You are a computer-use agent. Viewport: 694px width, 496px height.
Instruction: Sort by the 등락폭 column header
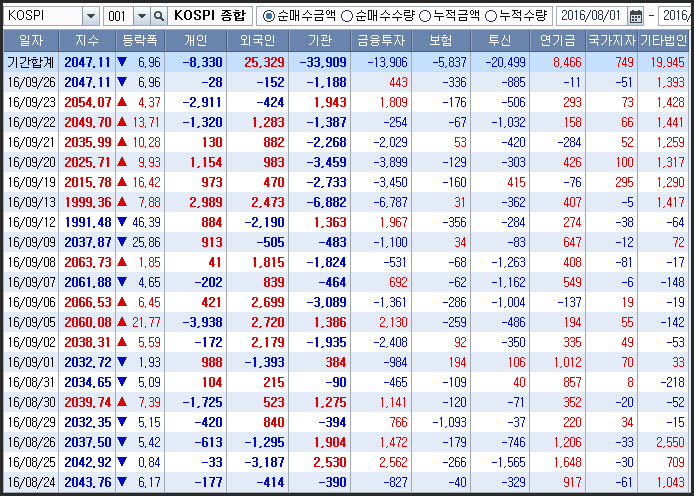(x=140, y=41)
